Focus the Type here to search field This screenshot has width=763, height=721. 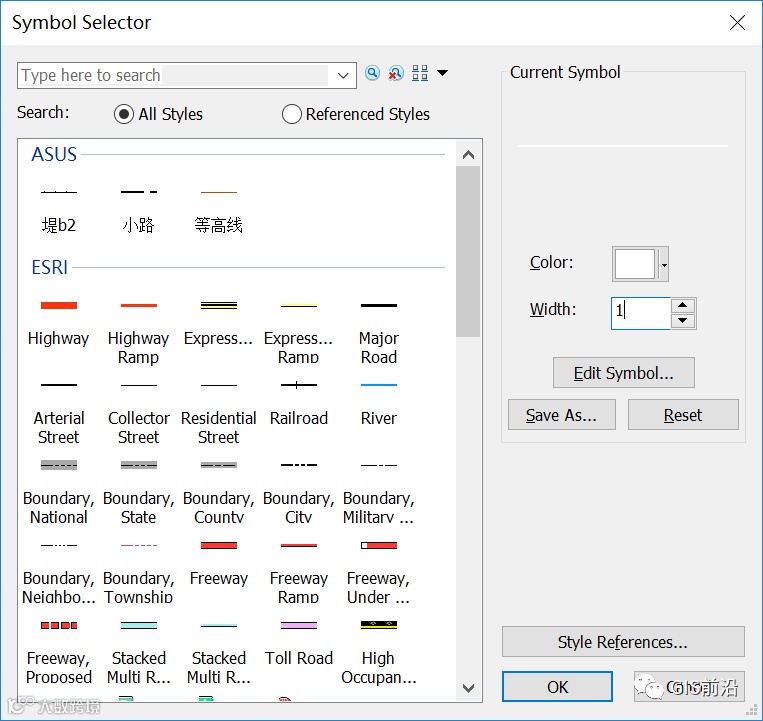174,75
